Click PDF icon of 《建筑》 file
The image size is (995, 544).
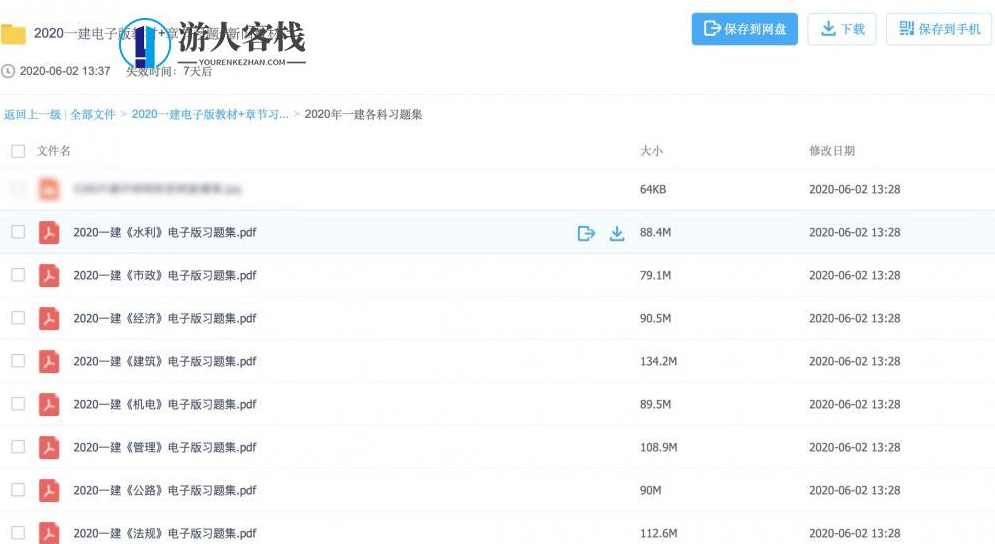[x=49, y=361]
